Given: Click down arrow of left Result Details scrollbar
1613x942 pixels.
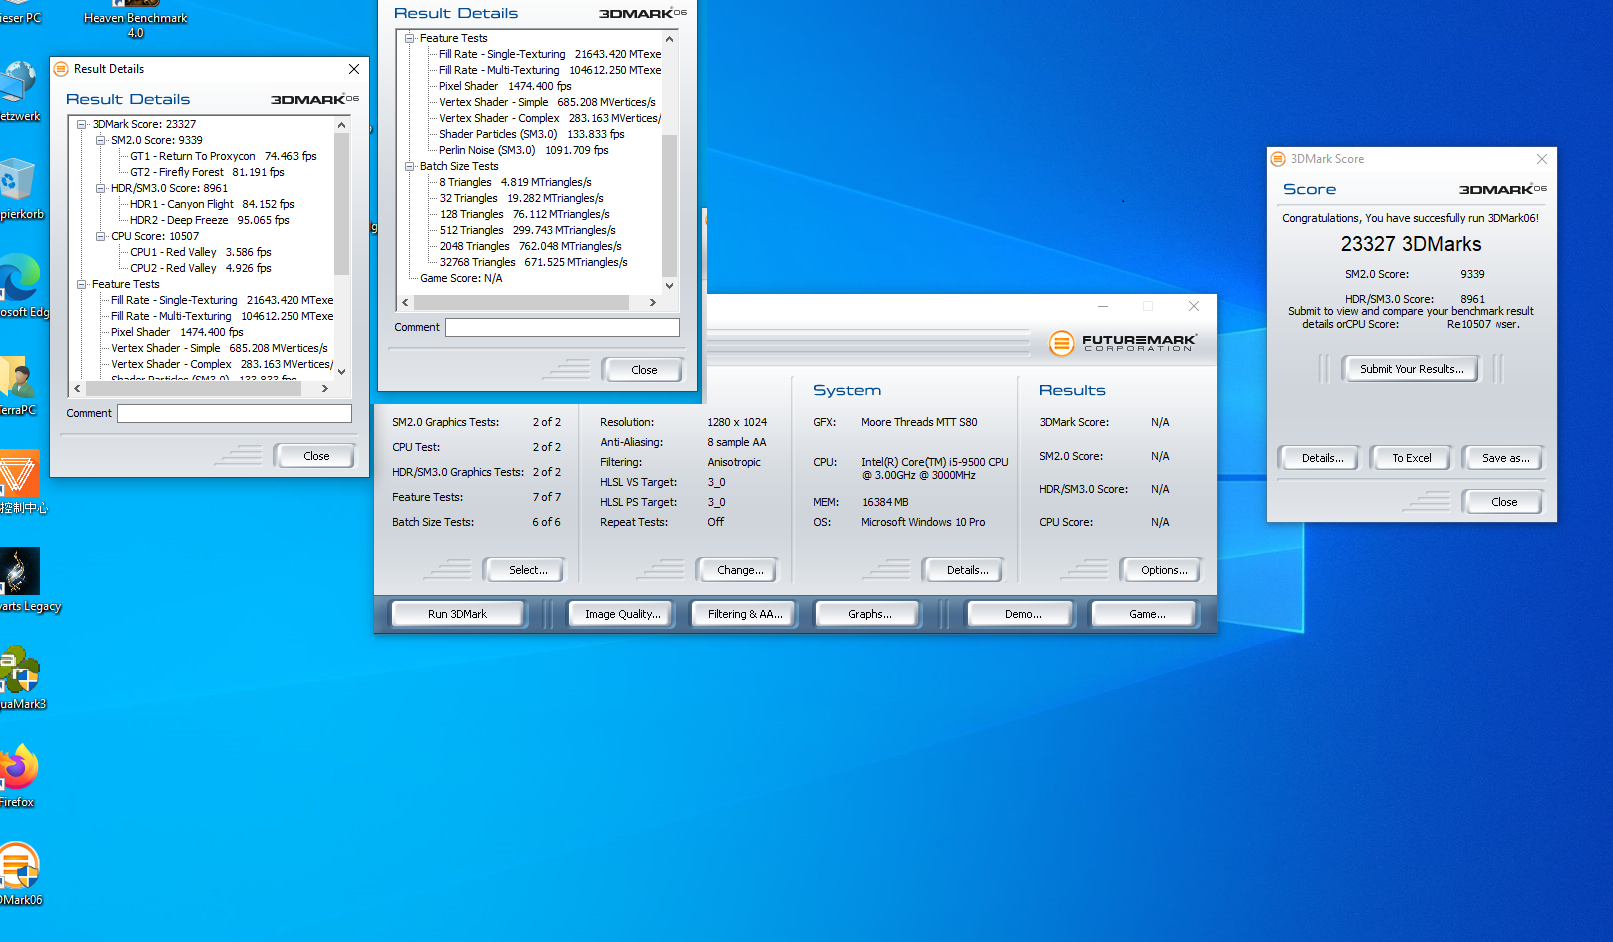Looking at the screenshot, I should point(341,371).
